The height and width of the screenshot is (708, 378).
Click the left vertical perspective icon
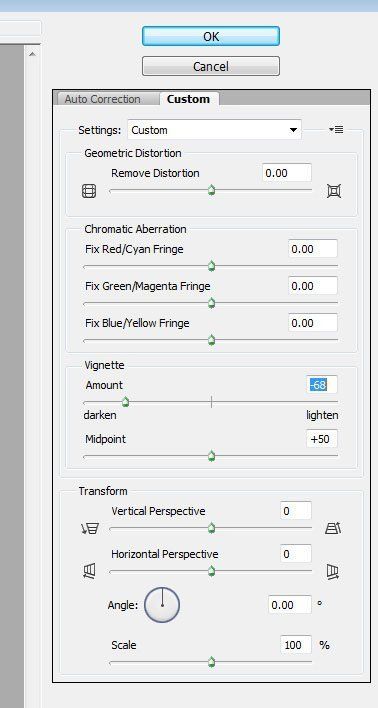point(90,528)
